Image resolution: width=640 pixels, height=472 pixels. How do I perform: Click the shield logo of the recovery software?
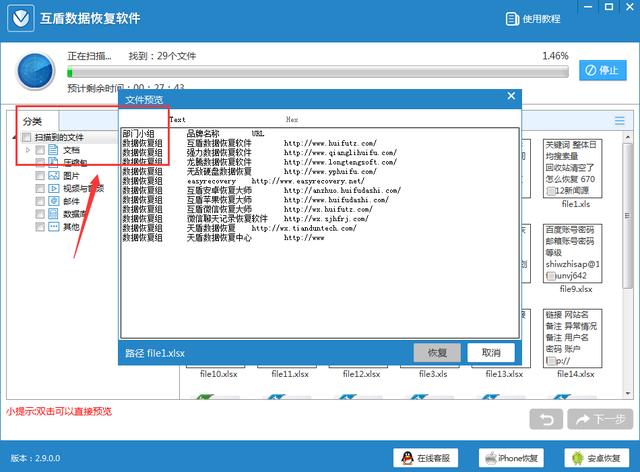pos(20,18)
